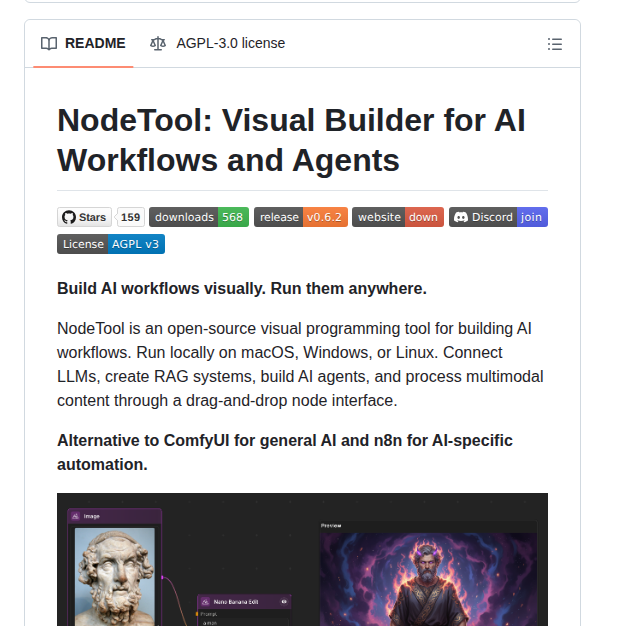Viewport: 626px width, 626px height.
Task: Click the 'Alternative to ComfyUI' bold paragraph
Action: tap(285, 453)
